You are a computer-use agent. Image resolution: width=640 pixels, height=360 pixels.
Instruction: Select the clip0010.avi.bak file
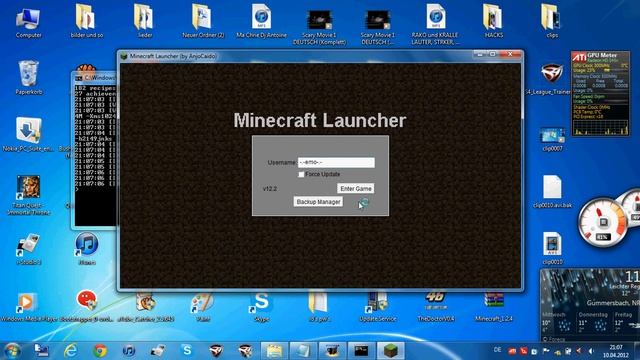coord(552,192)
